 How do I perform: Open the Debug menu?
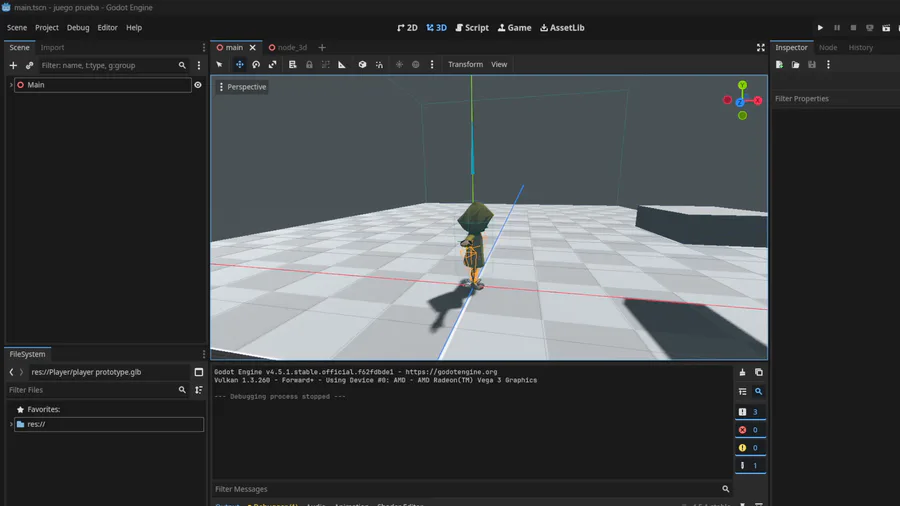(x=77, y=28)
